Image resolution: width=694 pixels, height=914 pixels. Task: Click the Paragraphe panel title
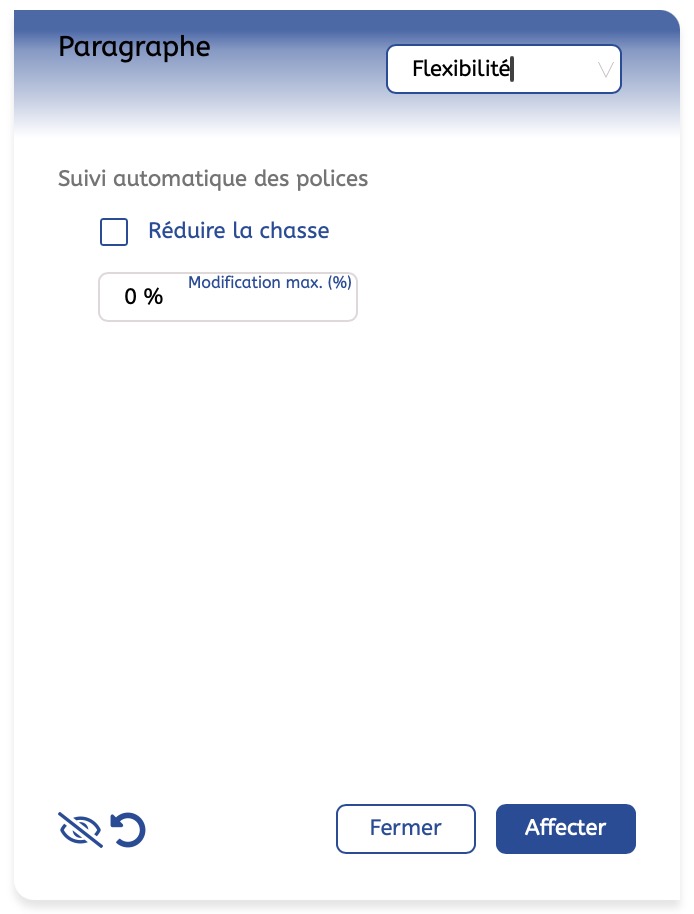click(134, 47)
